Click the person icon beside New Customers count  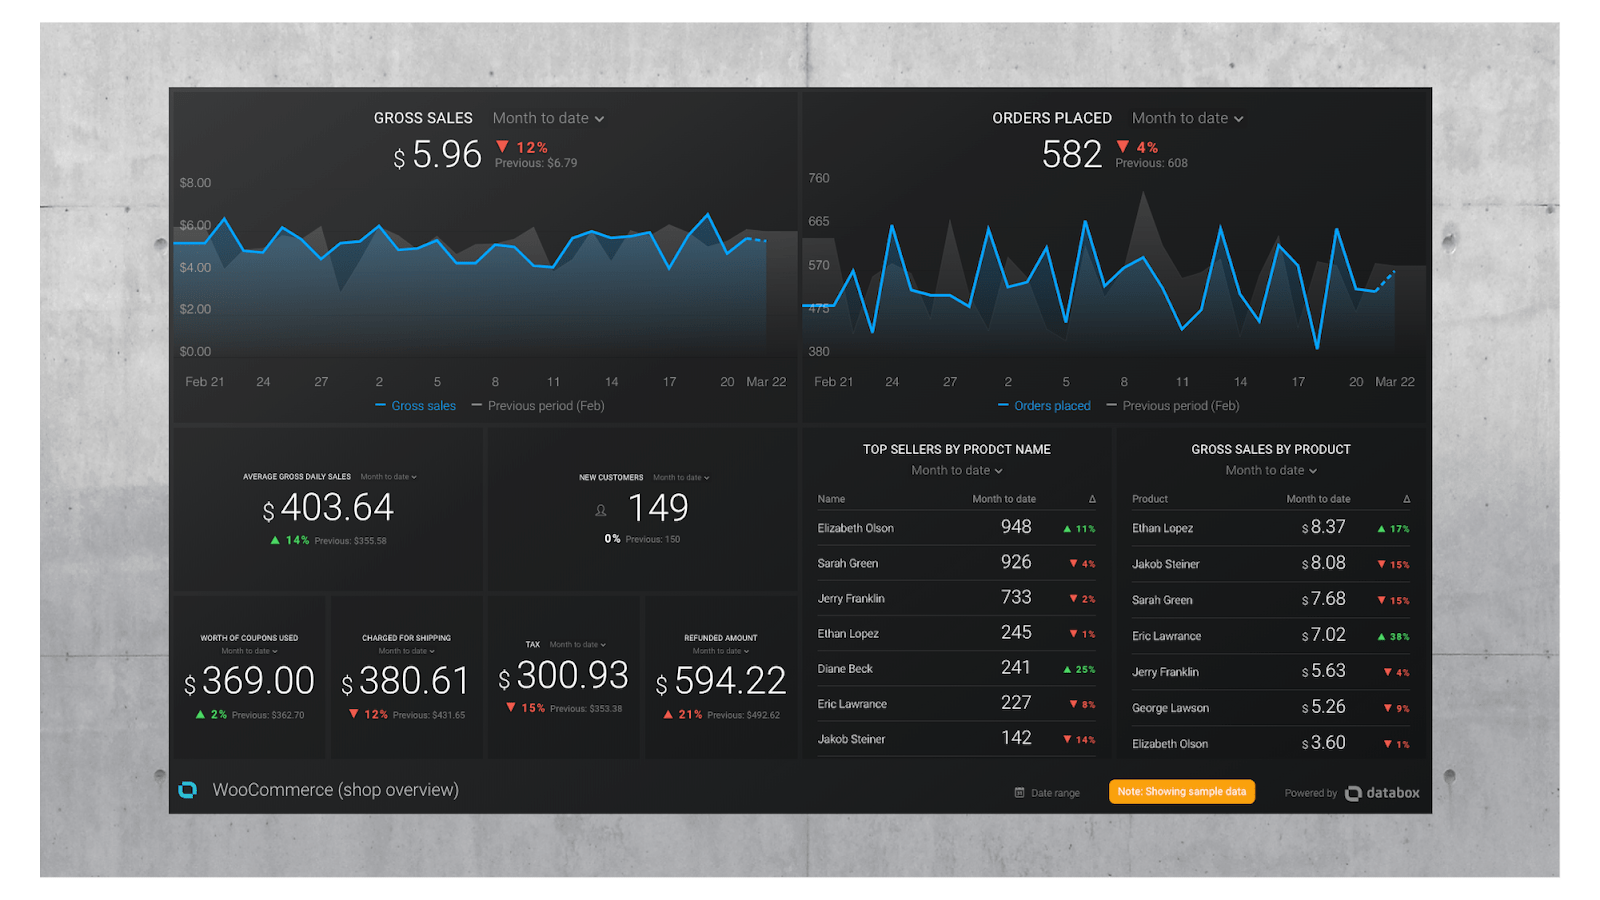coord(601,510)
